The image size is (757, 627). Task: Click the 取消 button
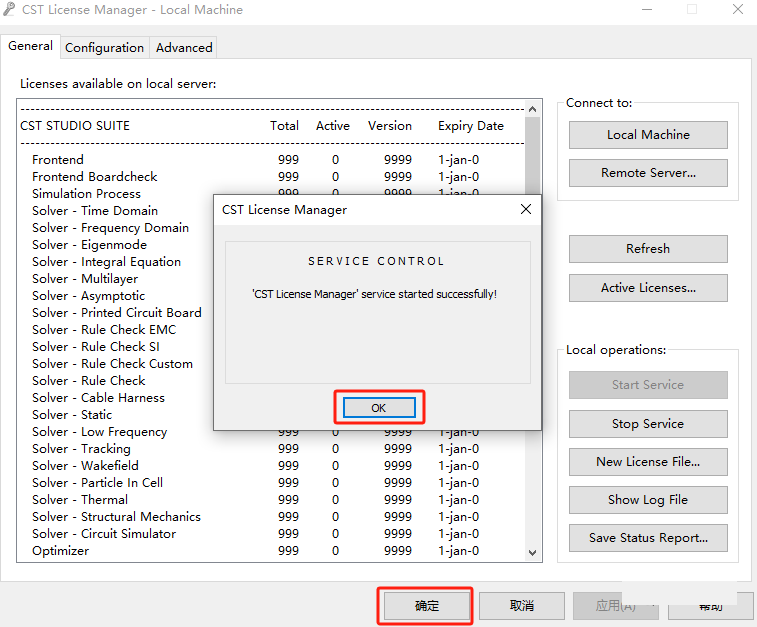522,606
